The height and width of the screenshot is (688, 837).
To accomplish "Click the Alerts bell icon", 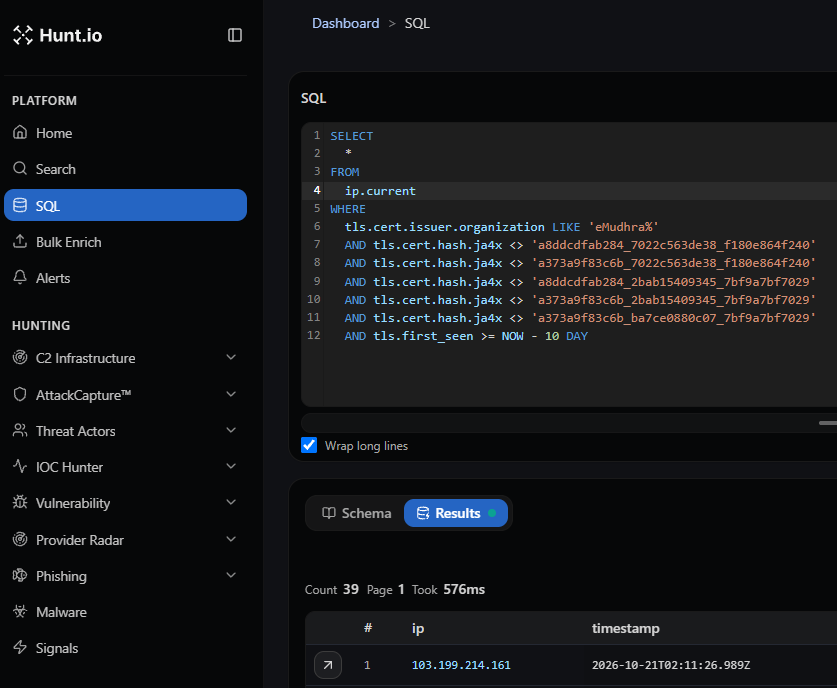I will click(20, 278).
